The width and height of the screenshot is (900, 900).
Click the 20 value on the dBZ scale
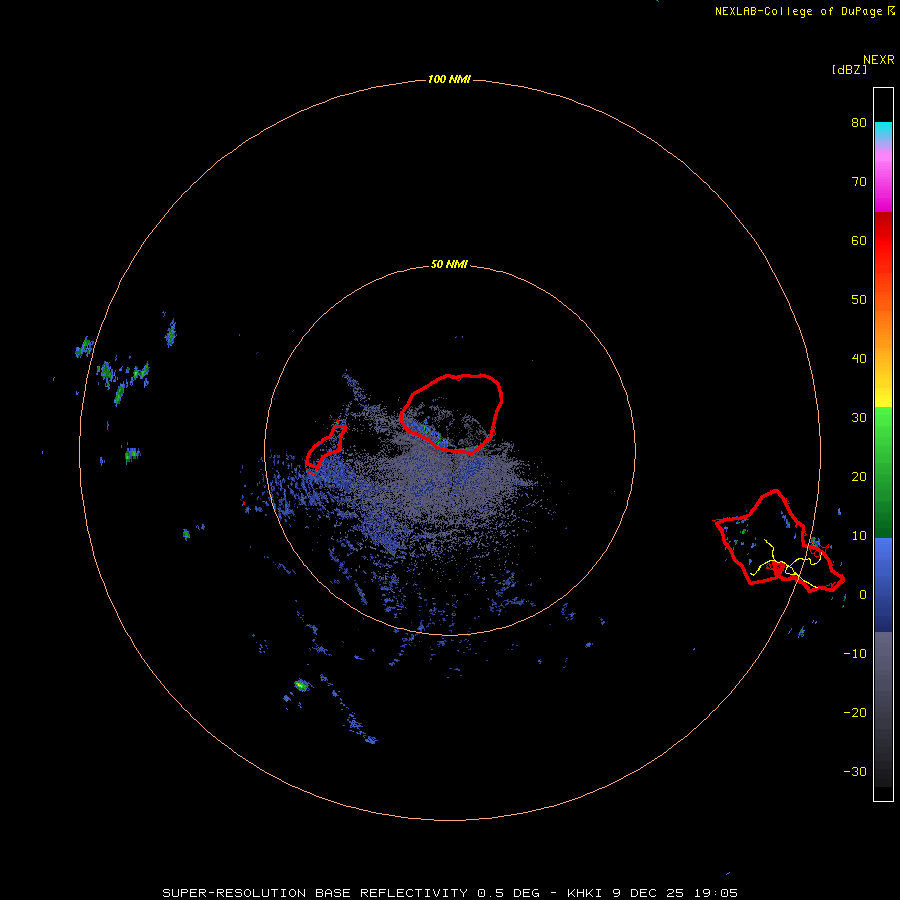coord(859,477)
